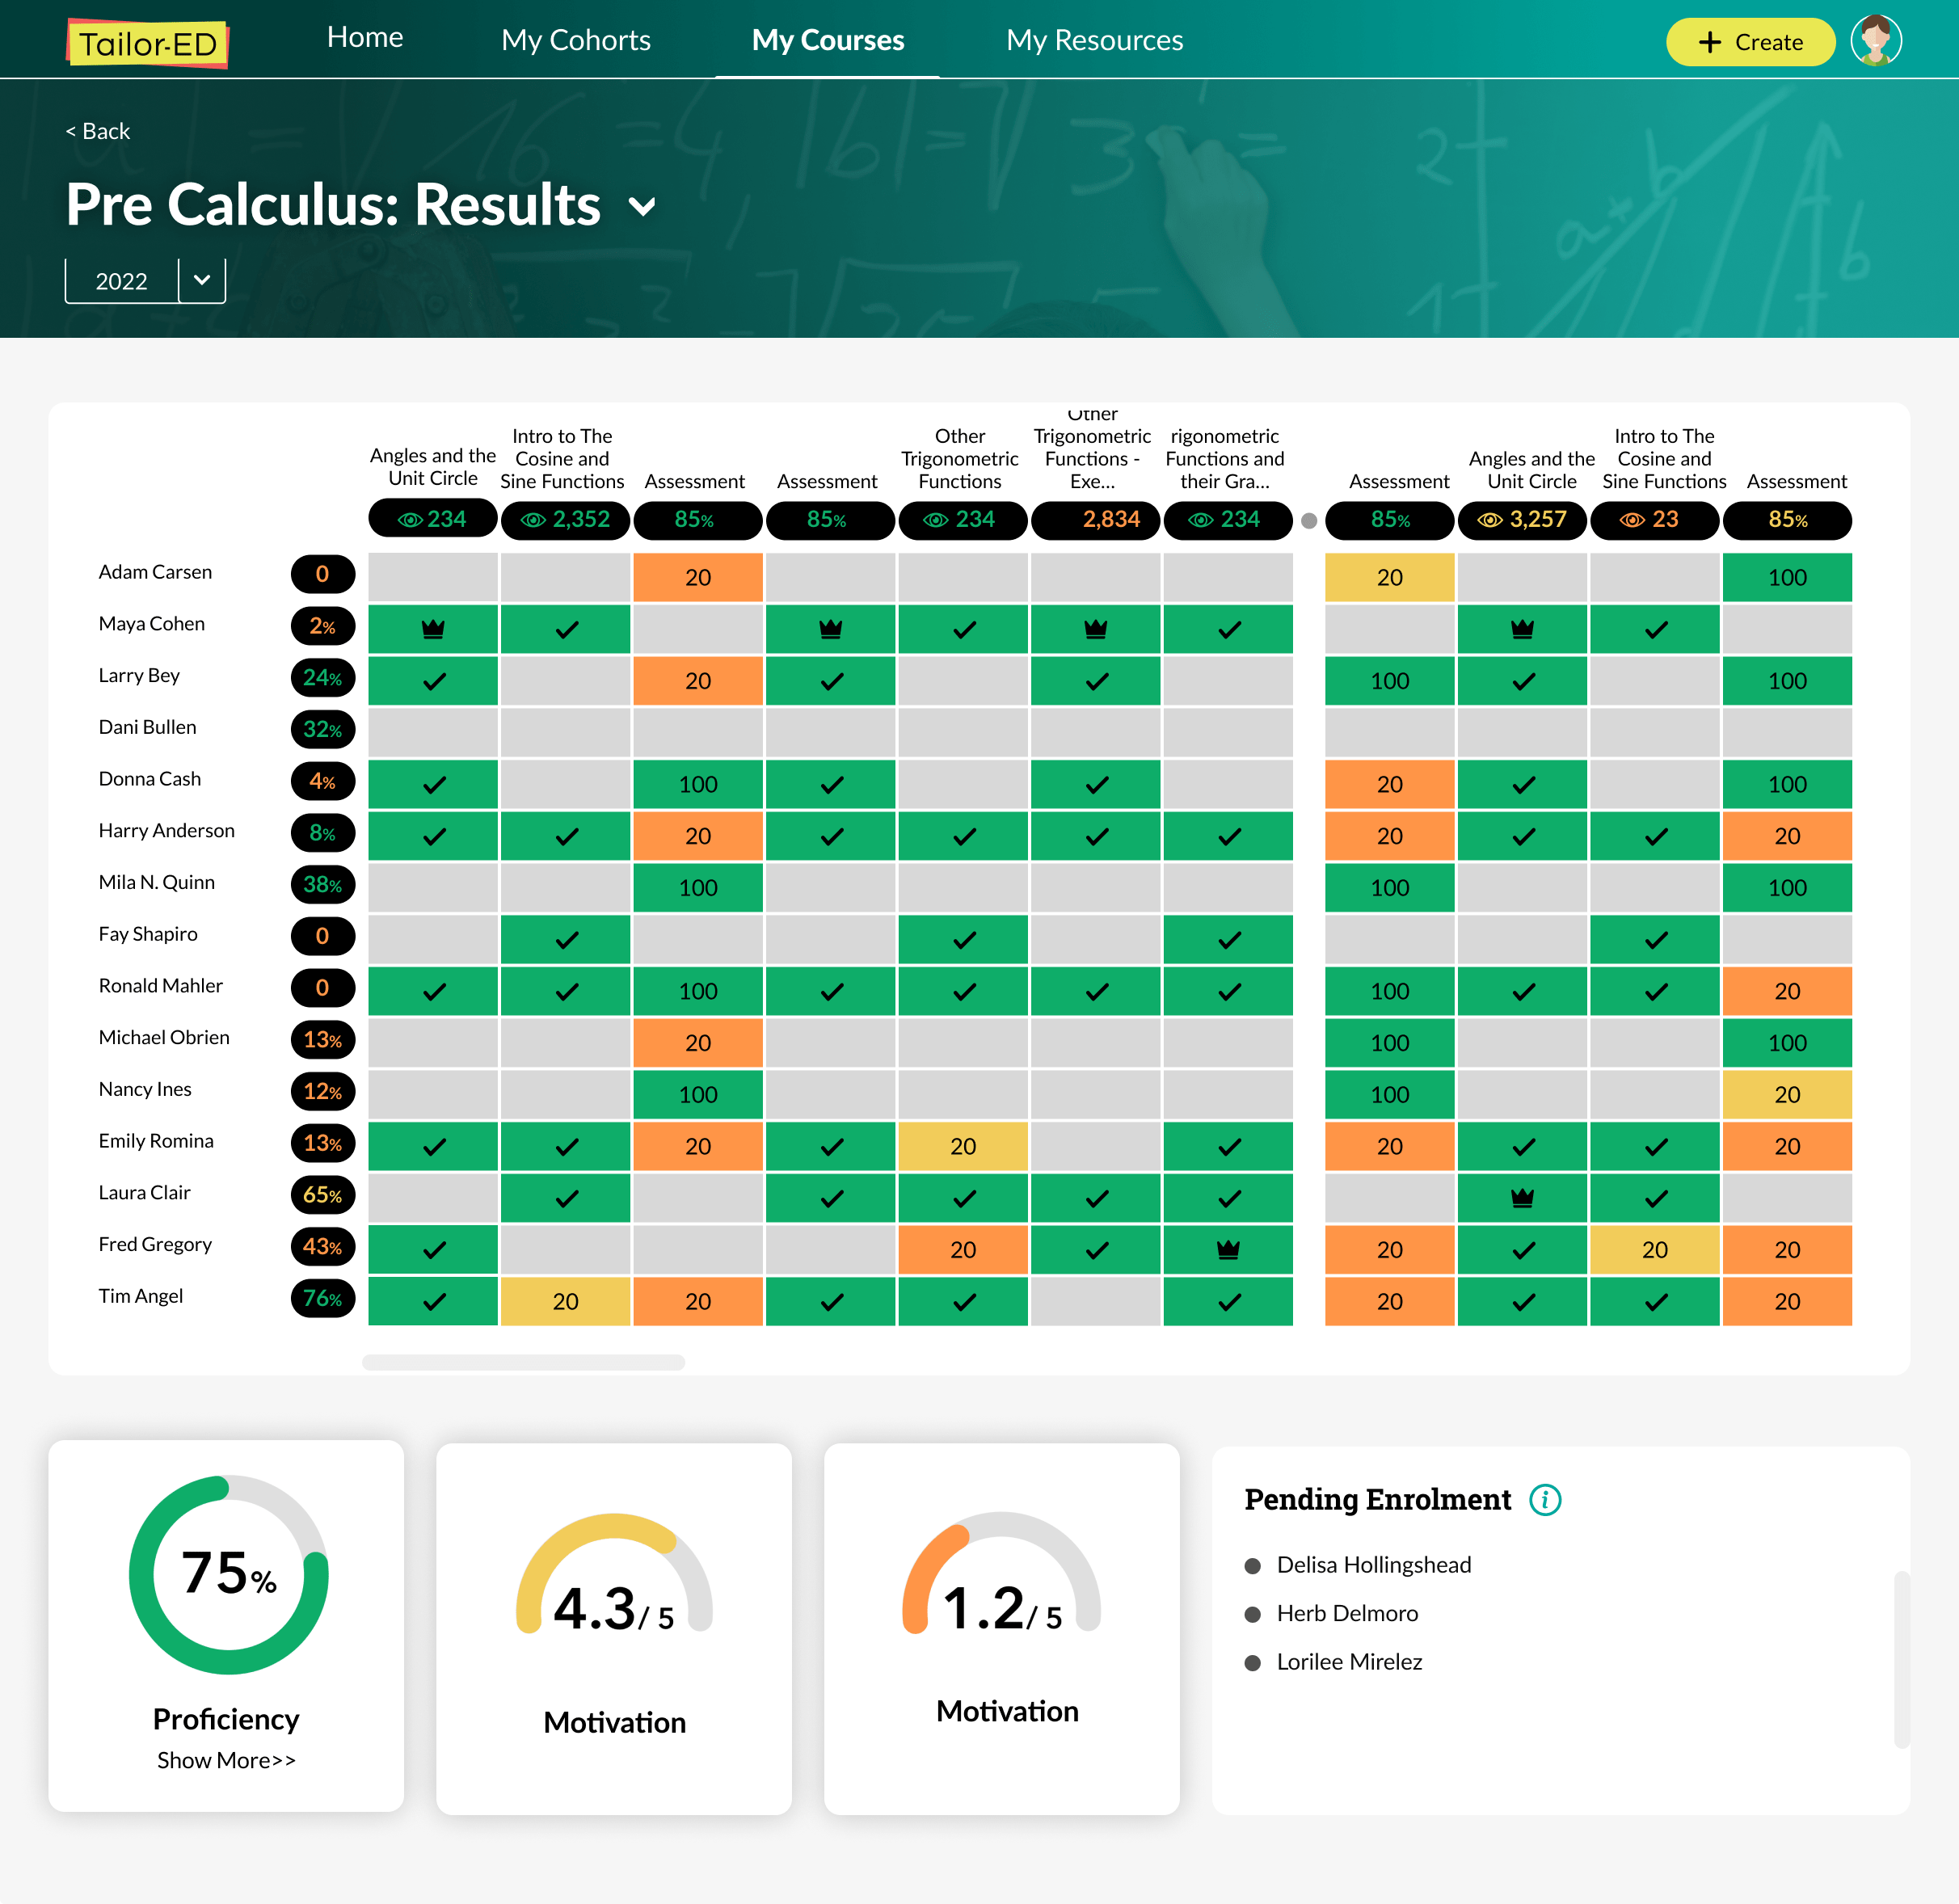Switch to the My Cohorts tab

[x=575, y=40]
